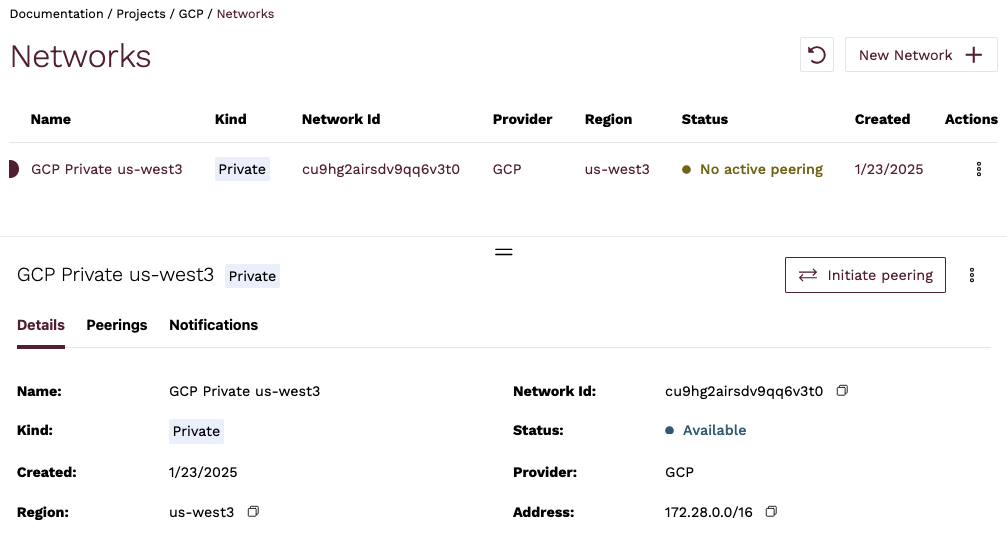Select the Details tab
The image size is (1007, 549).
tap(41, 325)
